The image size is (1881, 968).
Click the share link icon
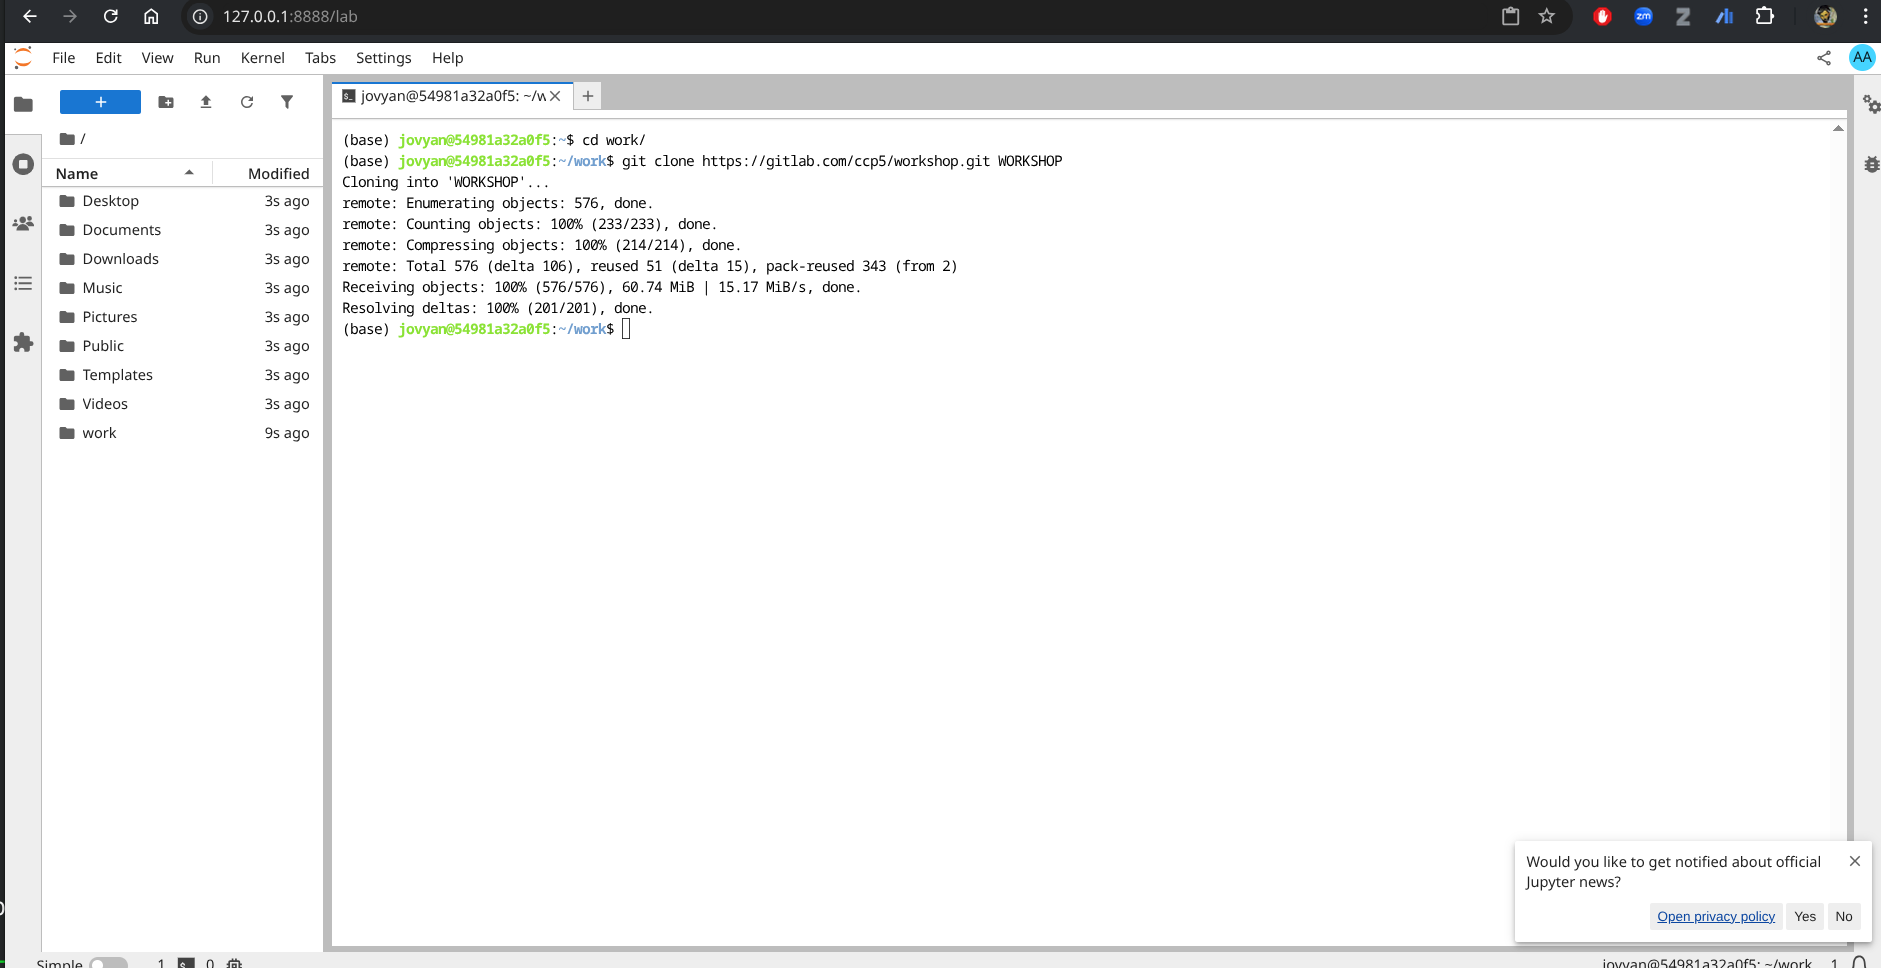(x=1824, y=58)
